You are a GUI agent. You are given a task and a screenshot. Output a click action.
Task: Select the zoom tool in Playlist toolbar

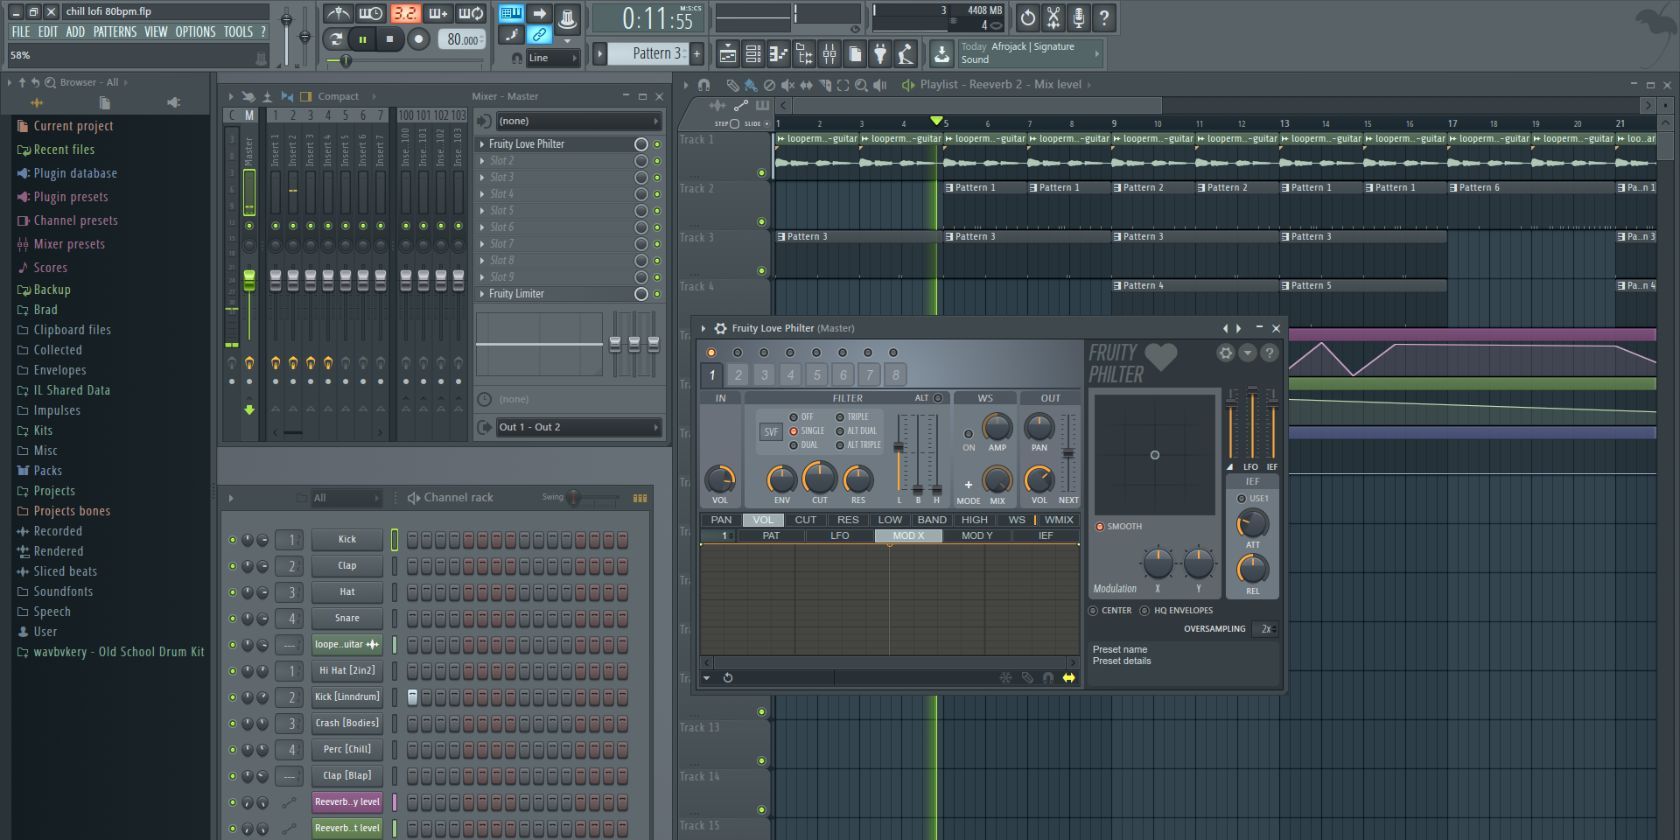pos(861,85)
